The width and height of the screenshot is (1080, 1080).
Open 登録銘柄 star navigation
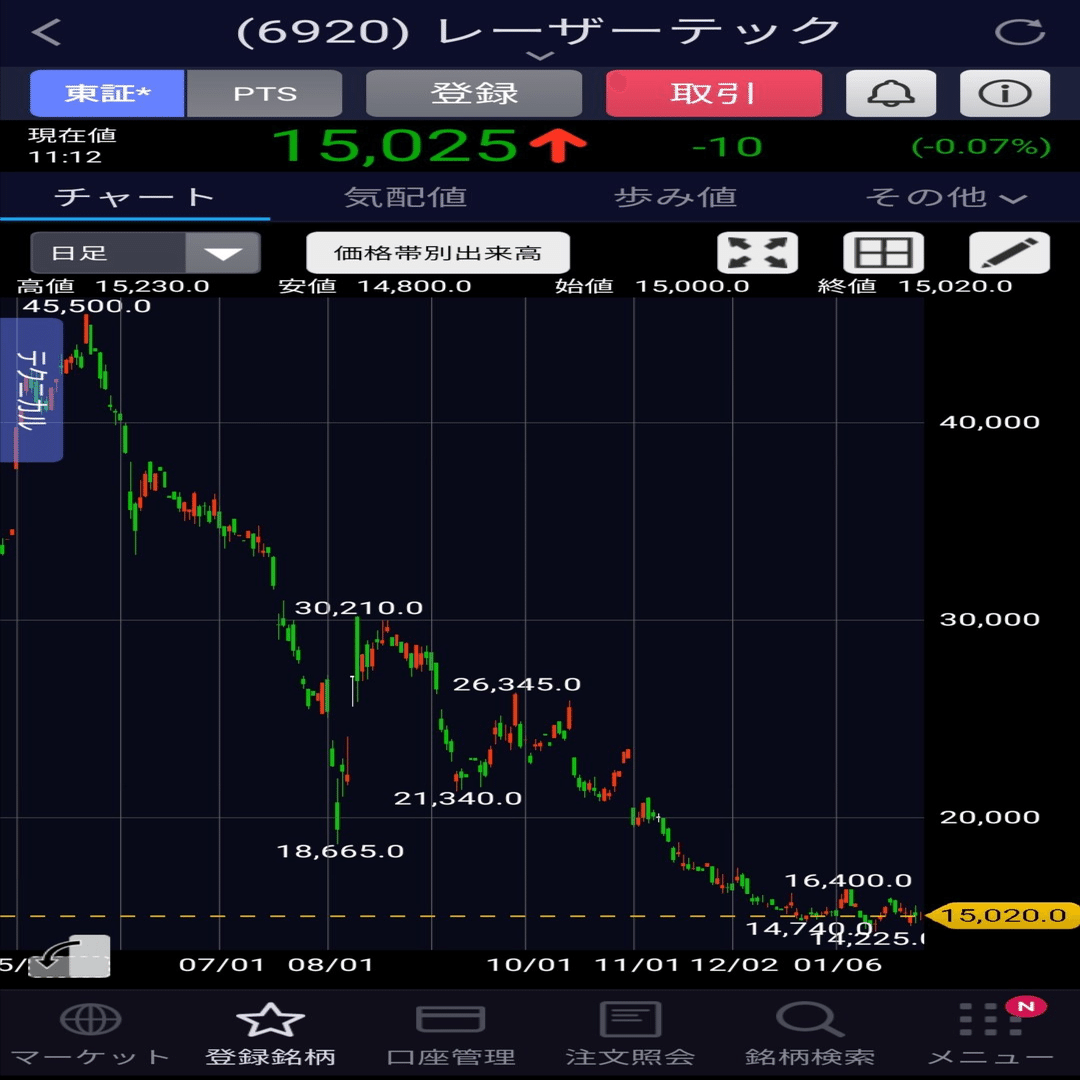click(270, 1035)
